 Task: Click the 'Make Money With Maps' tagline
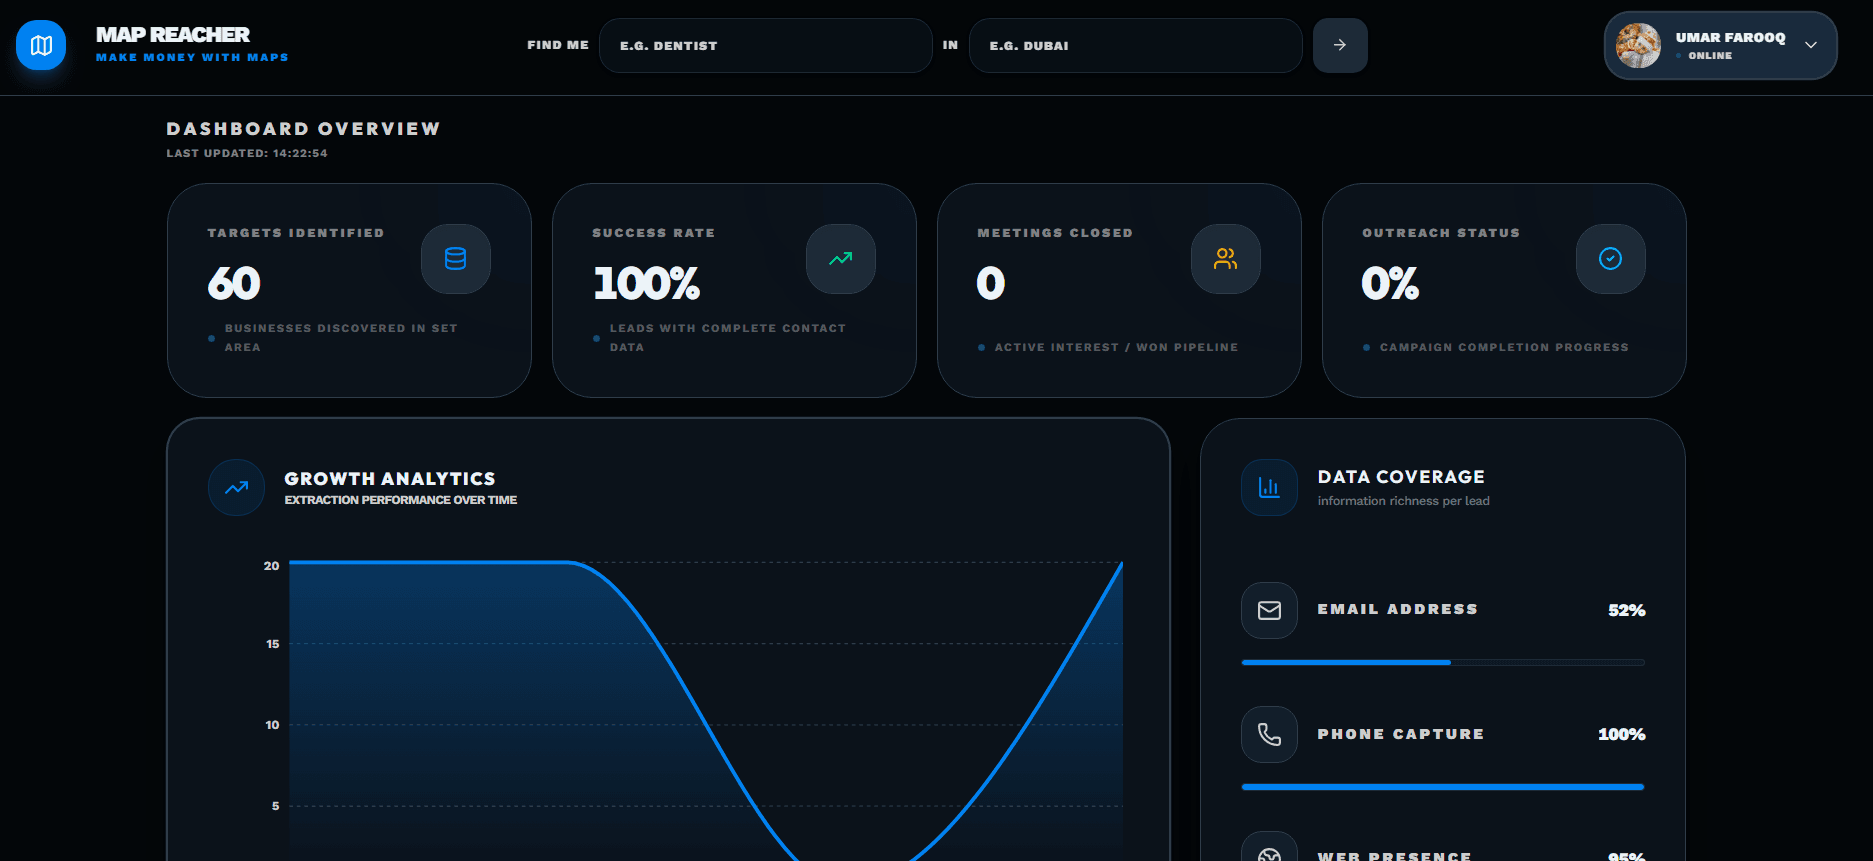click(x=192, y=58)
